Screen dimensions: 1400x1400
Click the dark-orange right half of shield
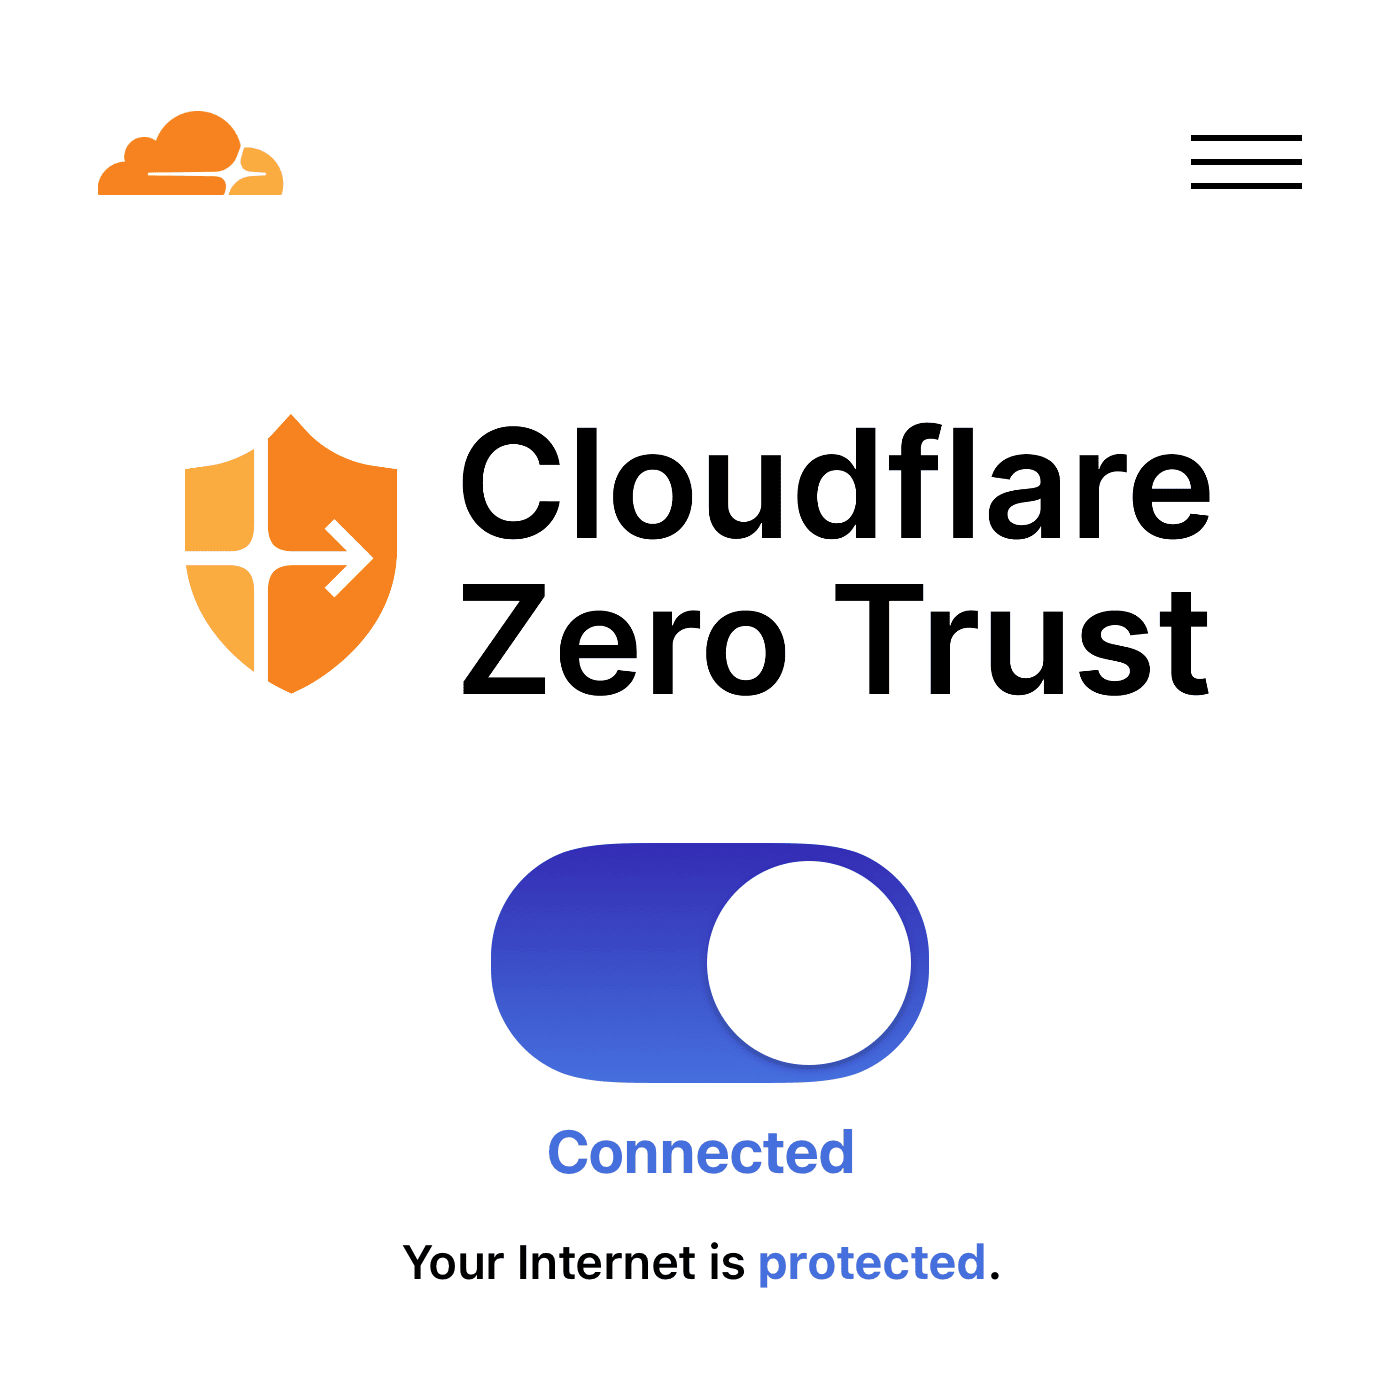coord(332,553)
